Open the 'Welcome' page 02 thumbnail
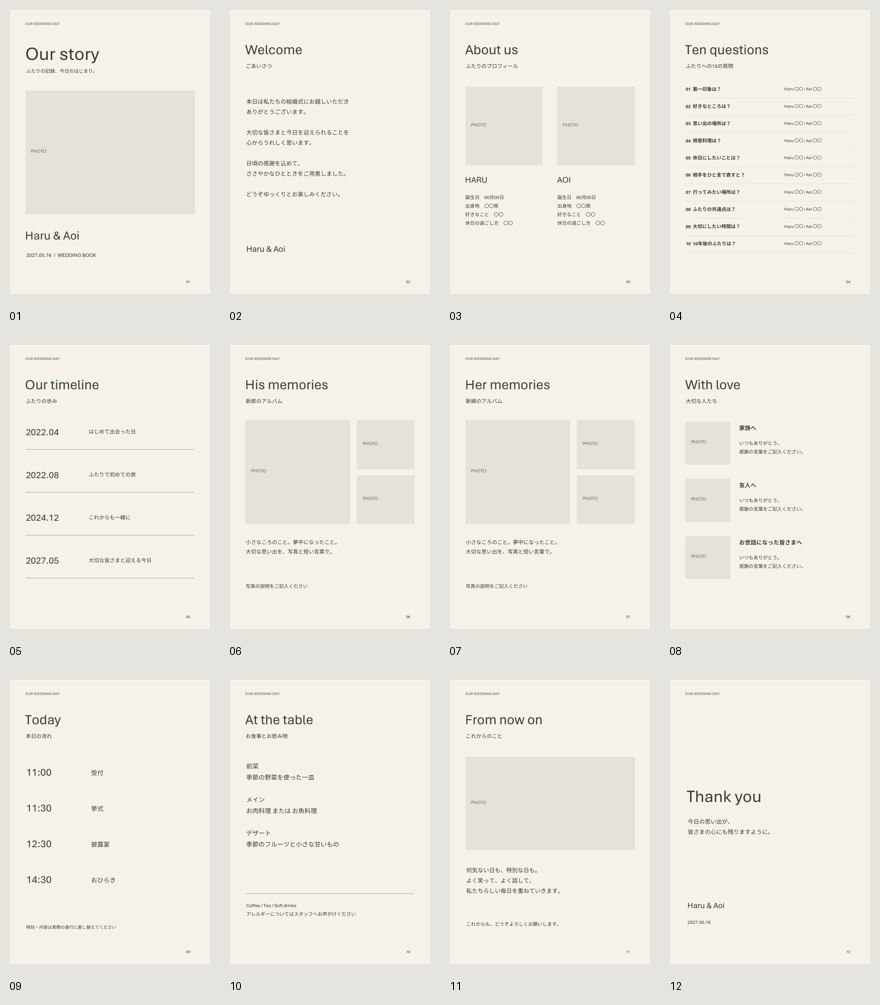Image resolution: width=880 pixels, height=1005 pixels. tap(329, 152)
